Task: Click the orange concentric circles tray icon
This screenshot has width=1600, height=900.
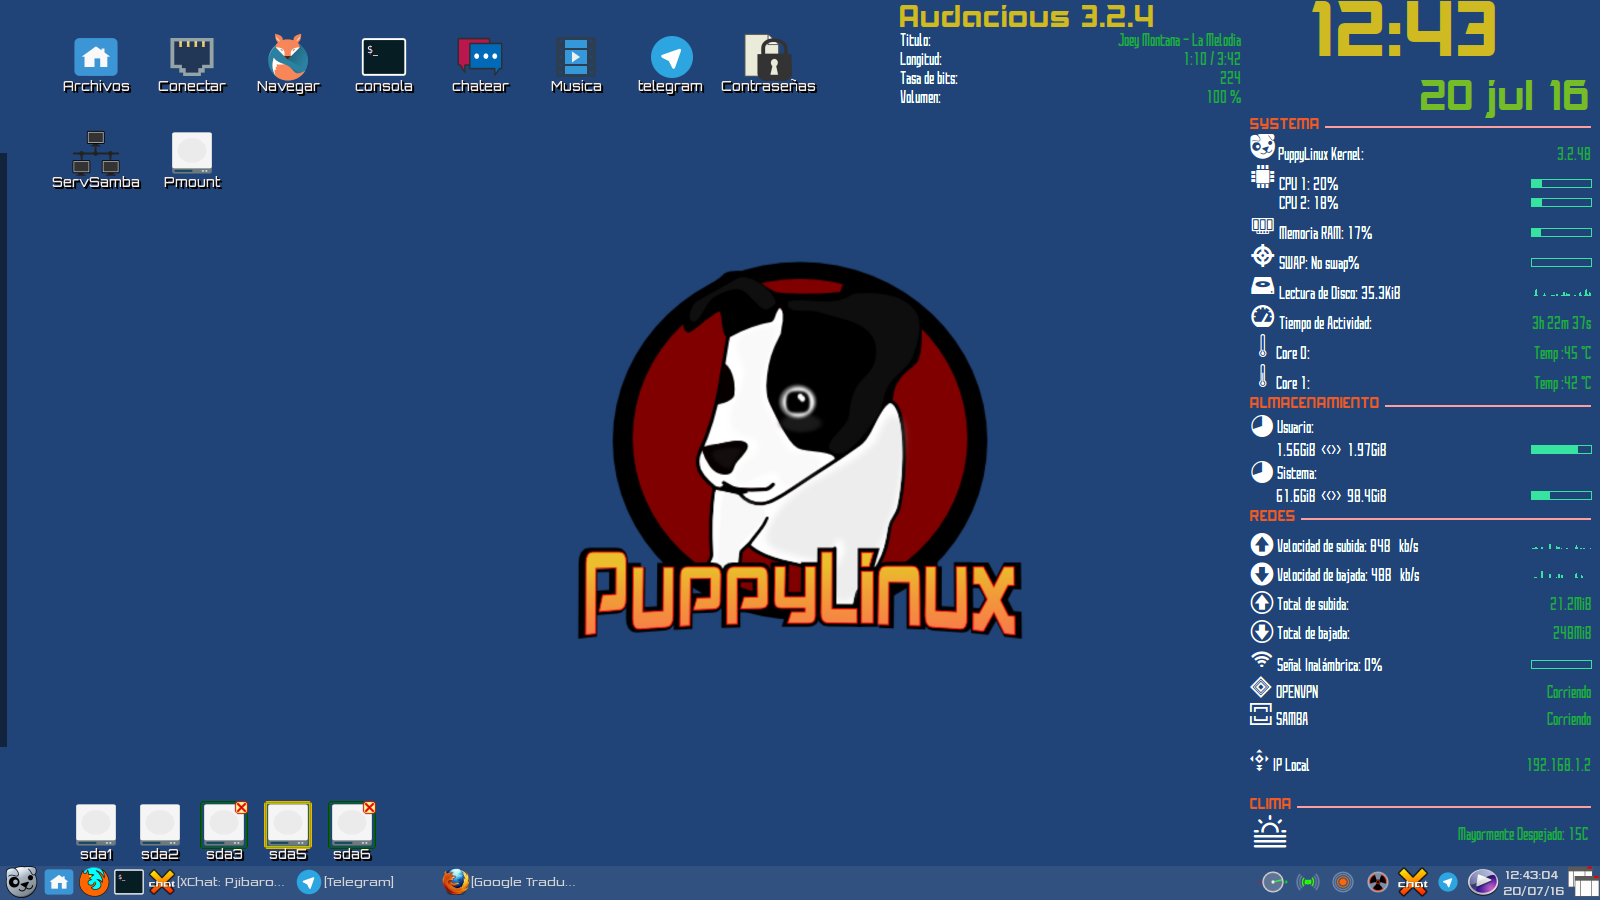Action: 1343,882
